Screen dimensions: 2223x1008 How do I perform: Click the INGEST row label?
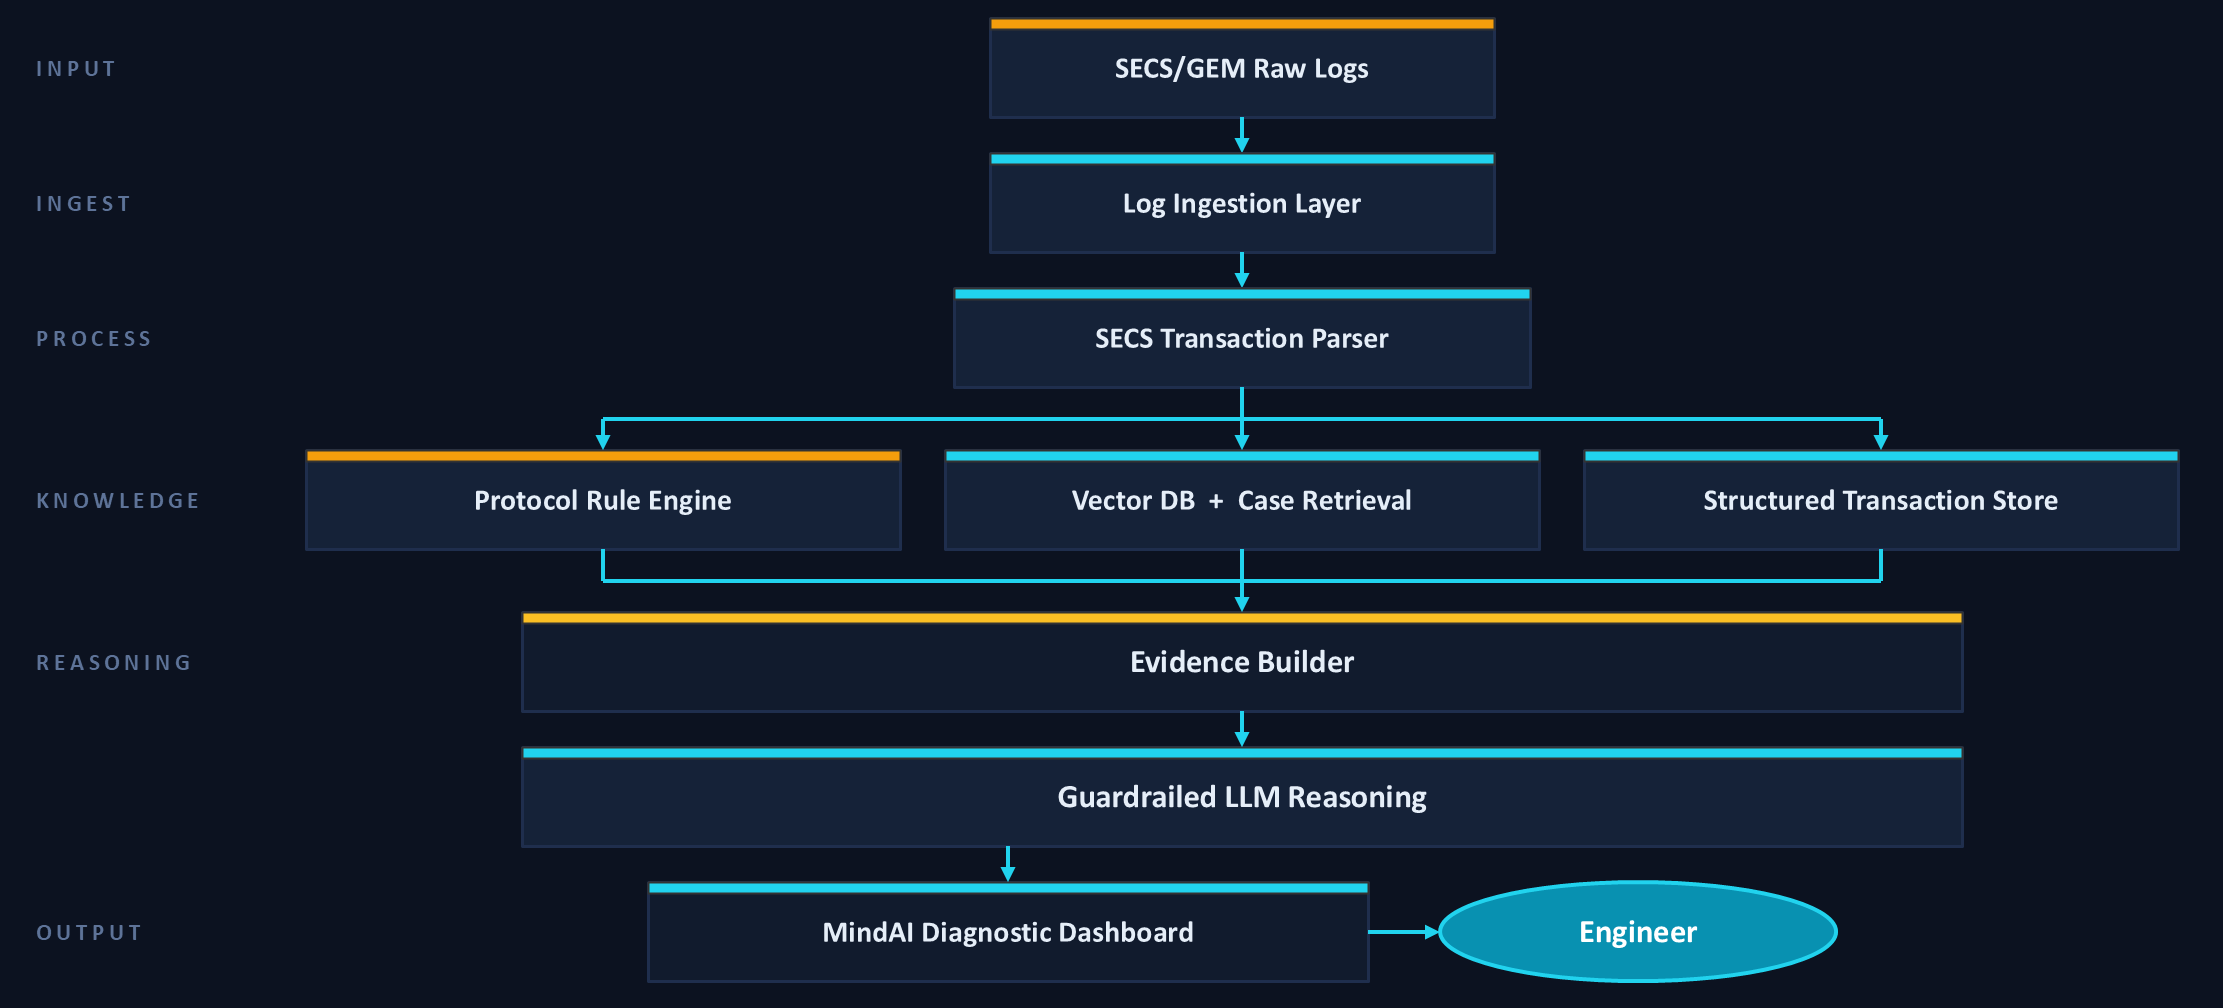click(x=83, y=204)
